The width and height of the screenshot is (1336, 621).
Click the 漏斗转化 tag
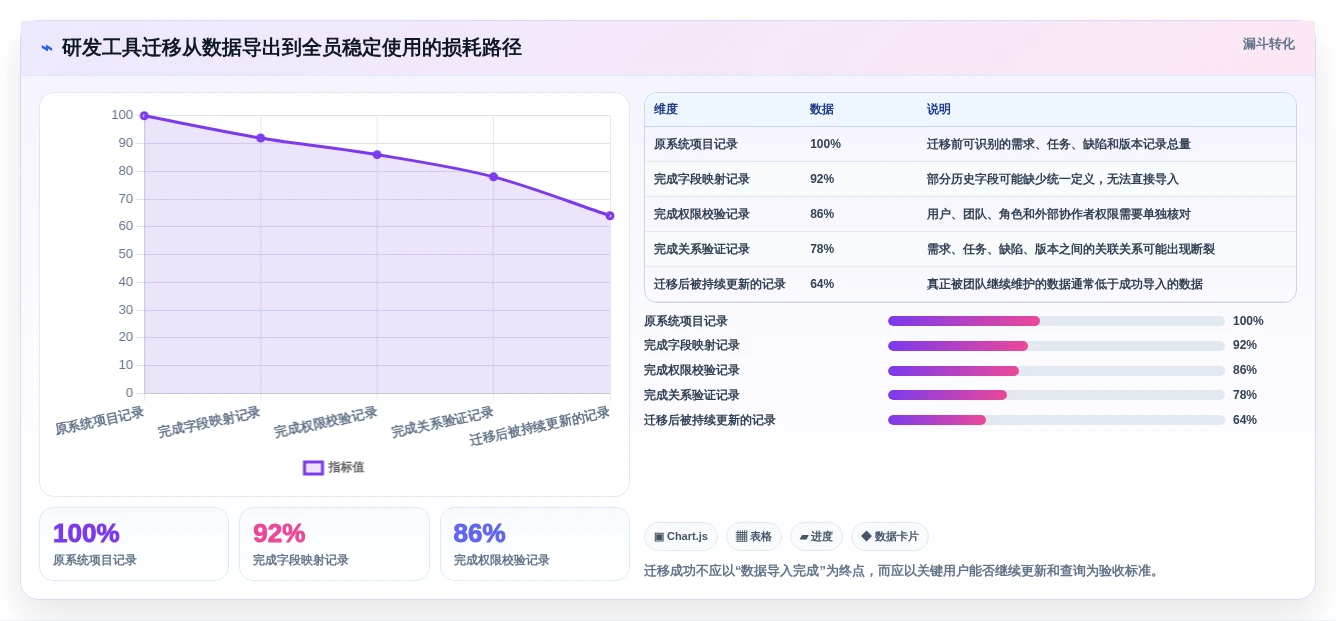pyautogui.click(x=1268, y=44)
